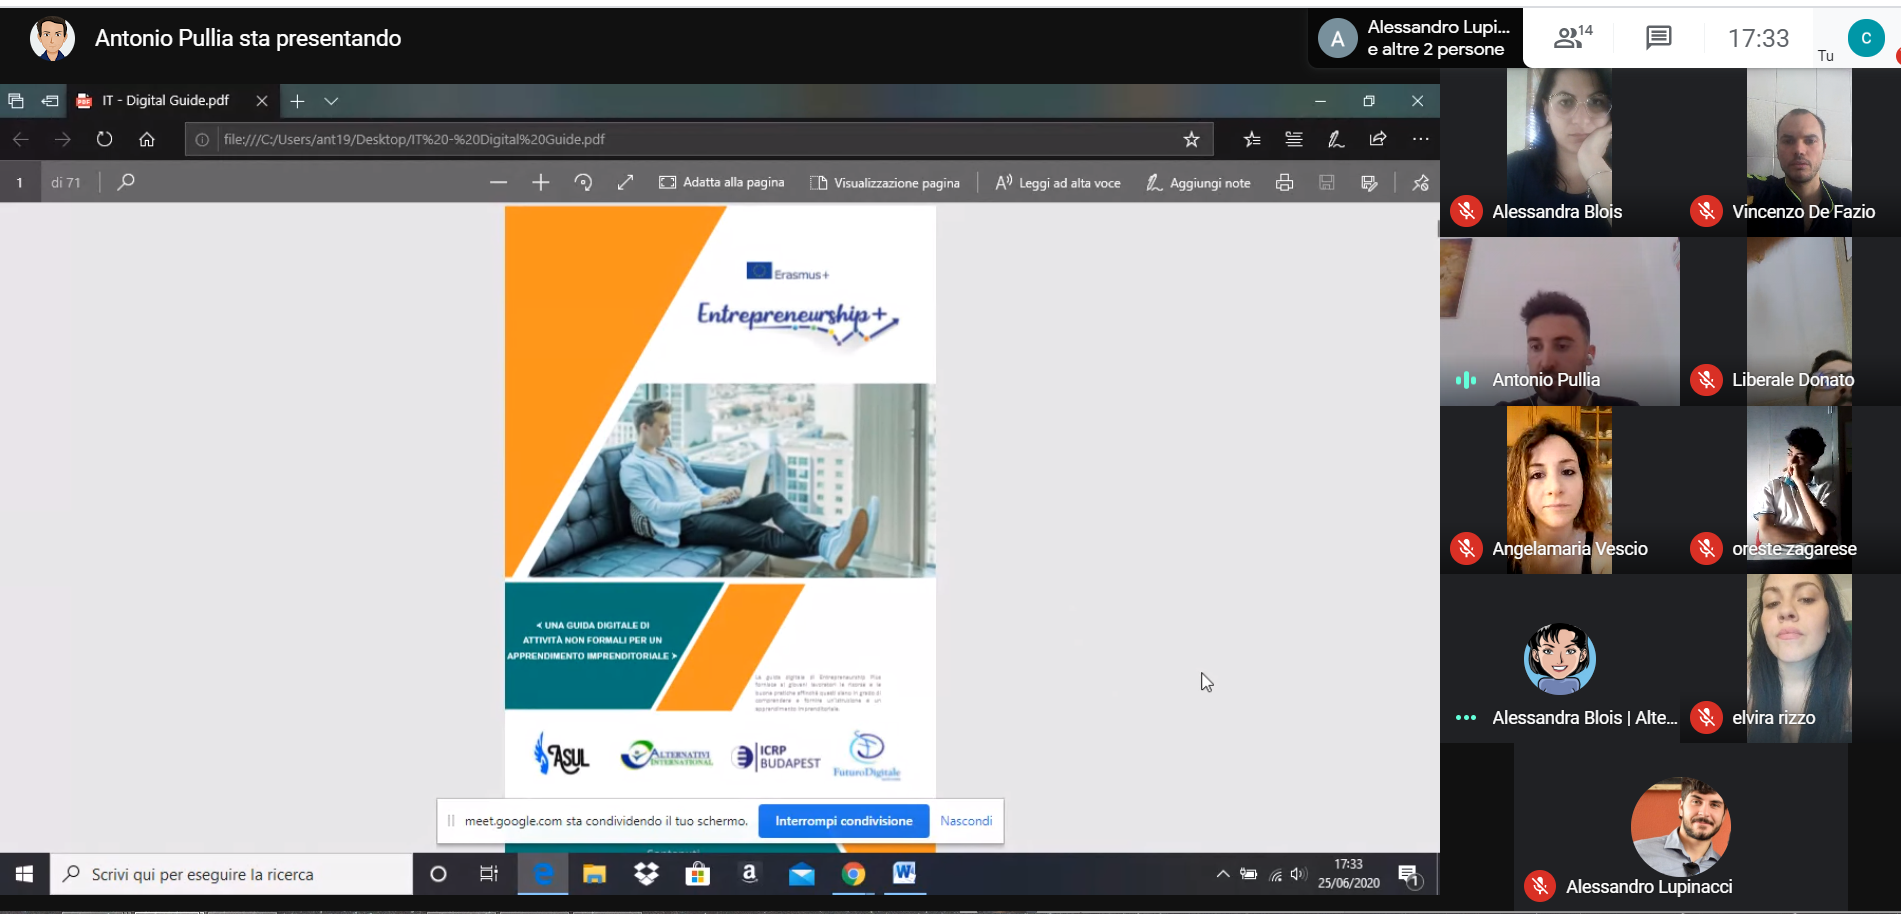The height and width of the screenshot is (914, 1901).
Task: Save the PDF document
Action: pos(1327,182)
